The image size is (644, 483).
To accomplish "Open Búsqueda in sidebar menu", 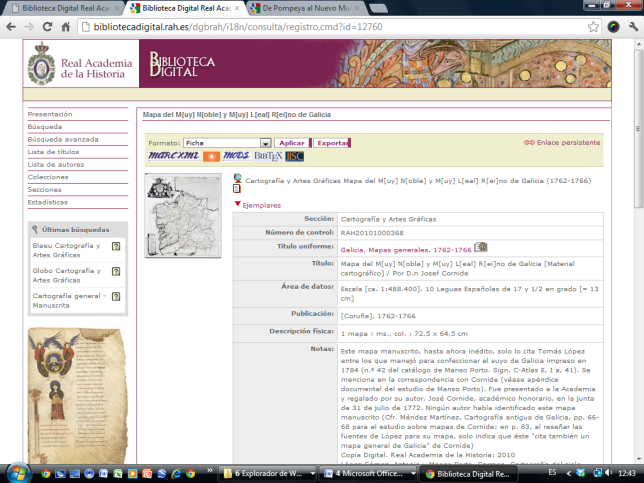I will 45,126.
